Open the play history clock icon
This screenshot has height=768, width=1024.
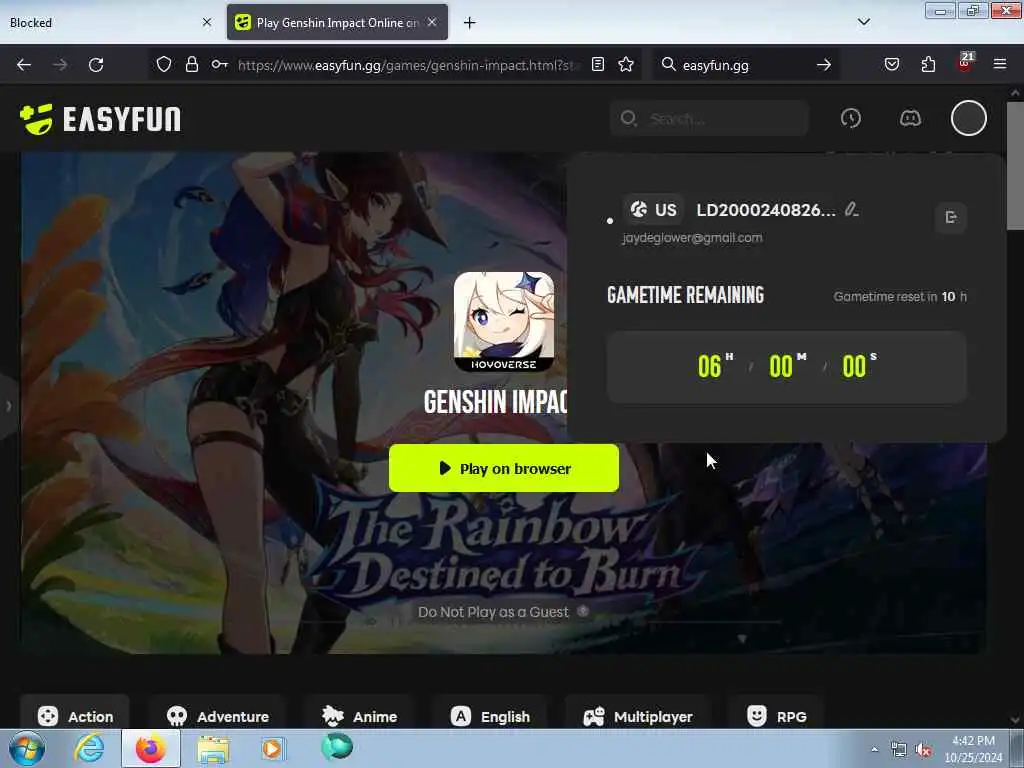point(850,118)
